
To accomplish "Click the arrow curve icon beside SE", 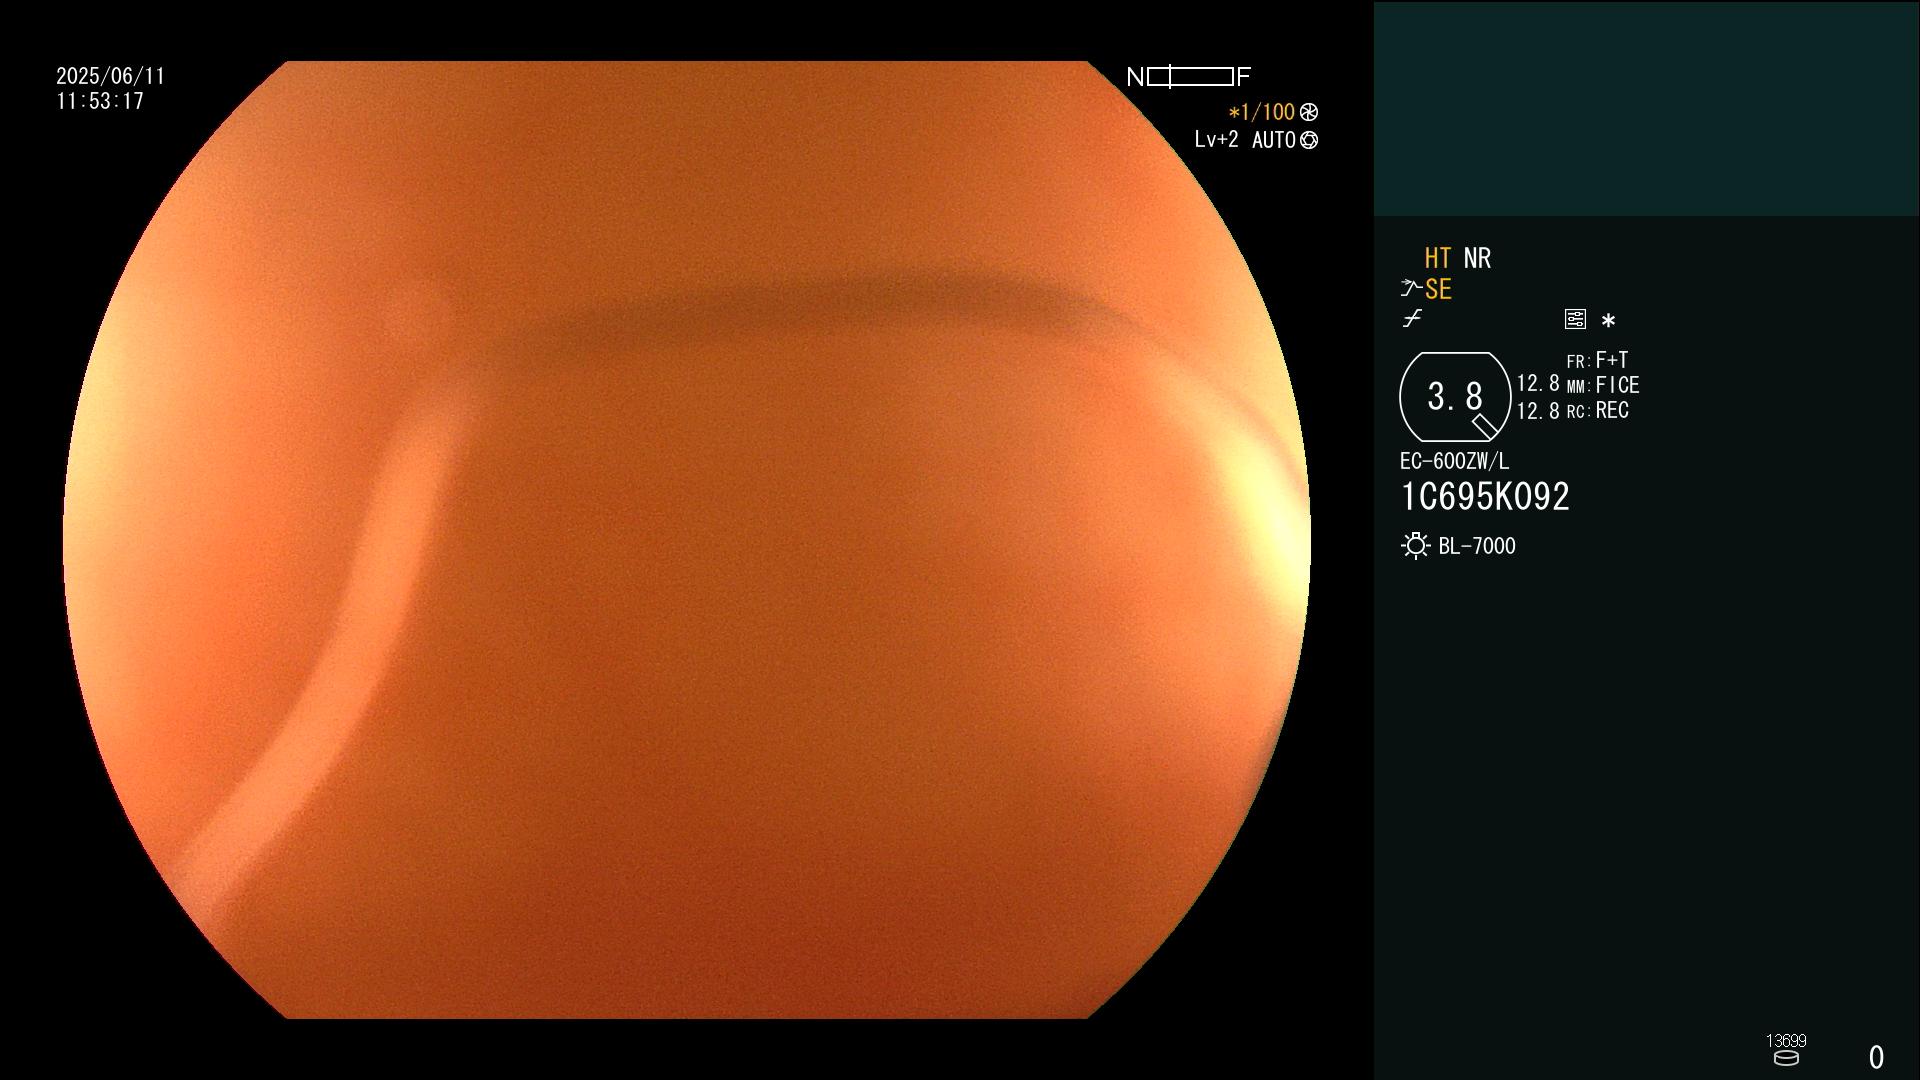I will tap(1411, 289).
